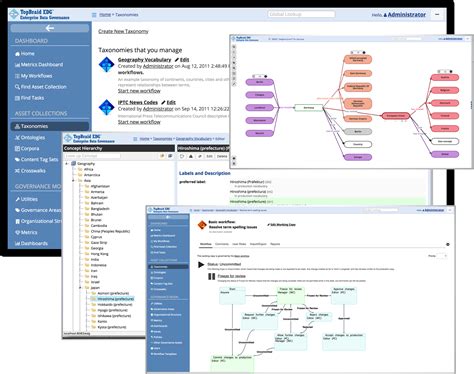Start new workflow for Geography Vocabulary
Image resolution: width=474 pixels, height=374 pixels.
click(x=139, y=91)
